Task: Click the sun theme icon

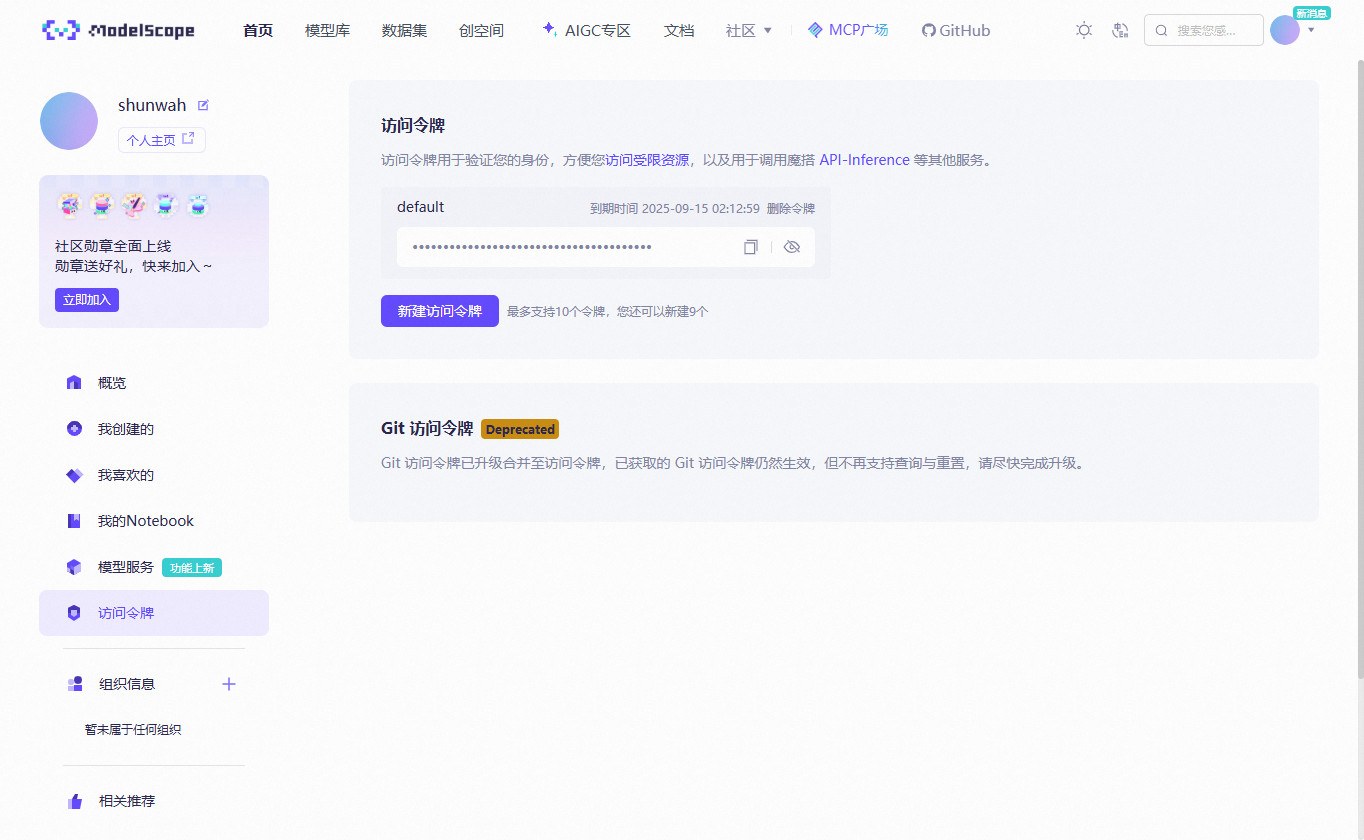Action: pos(1084,30)
